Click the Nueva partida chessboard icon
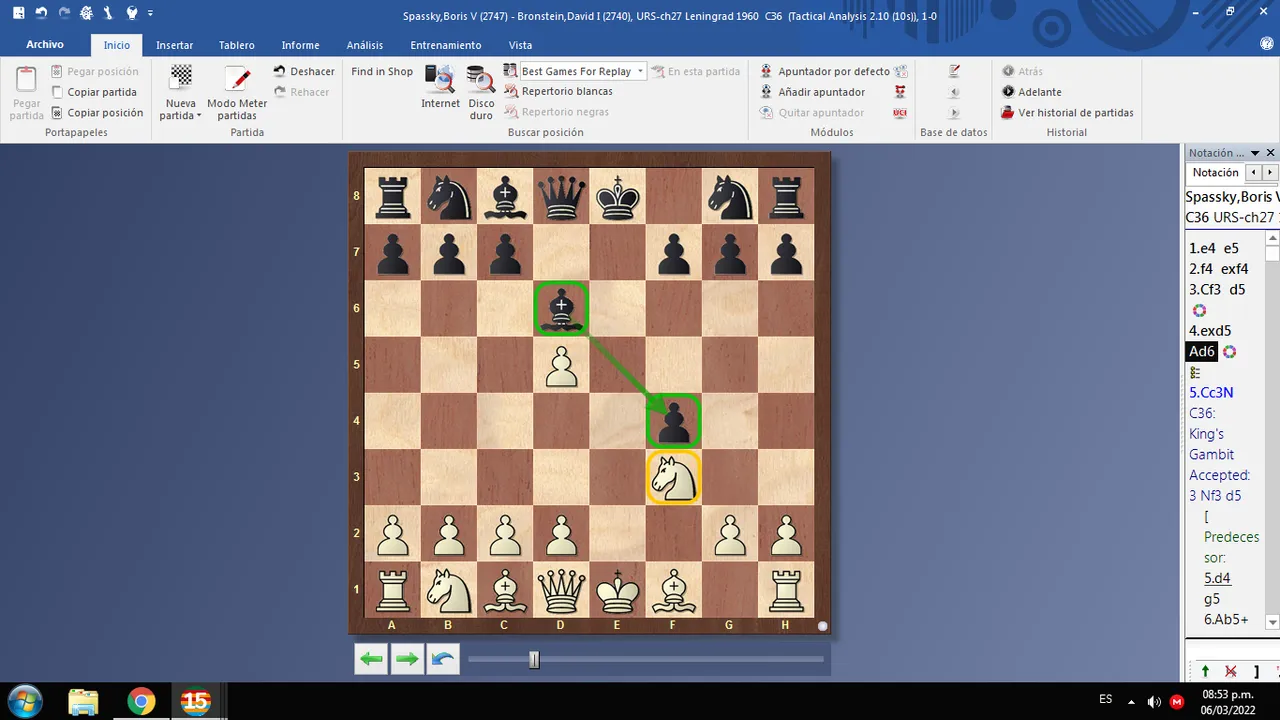The image size is (1280, 720). [181, 78]
